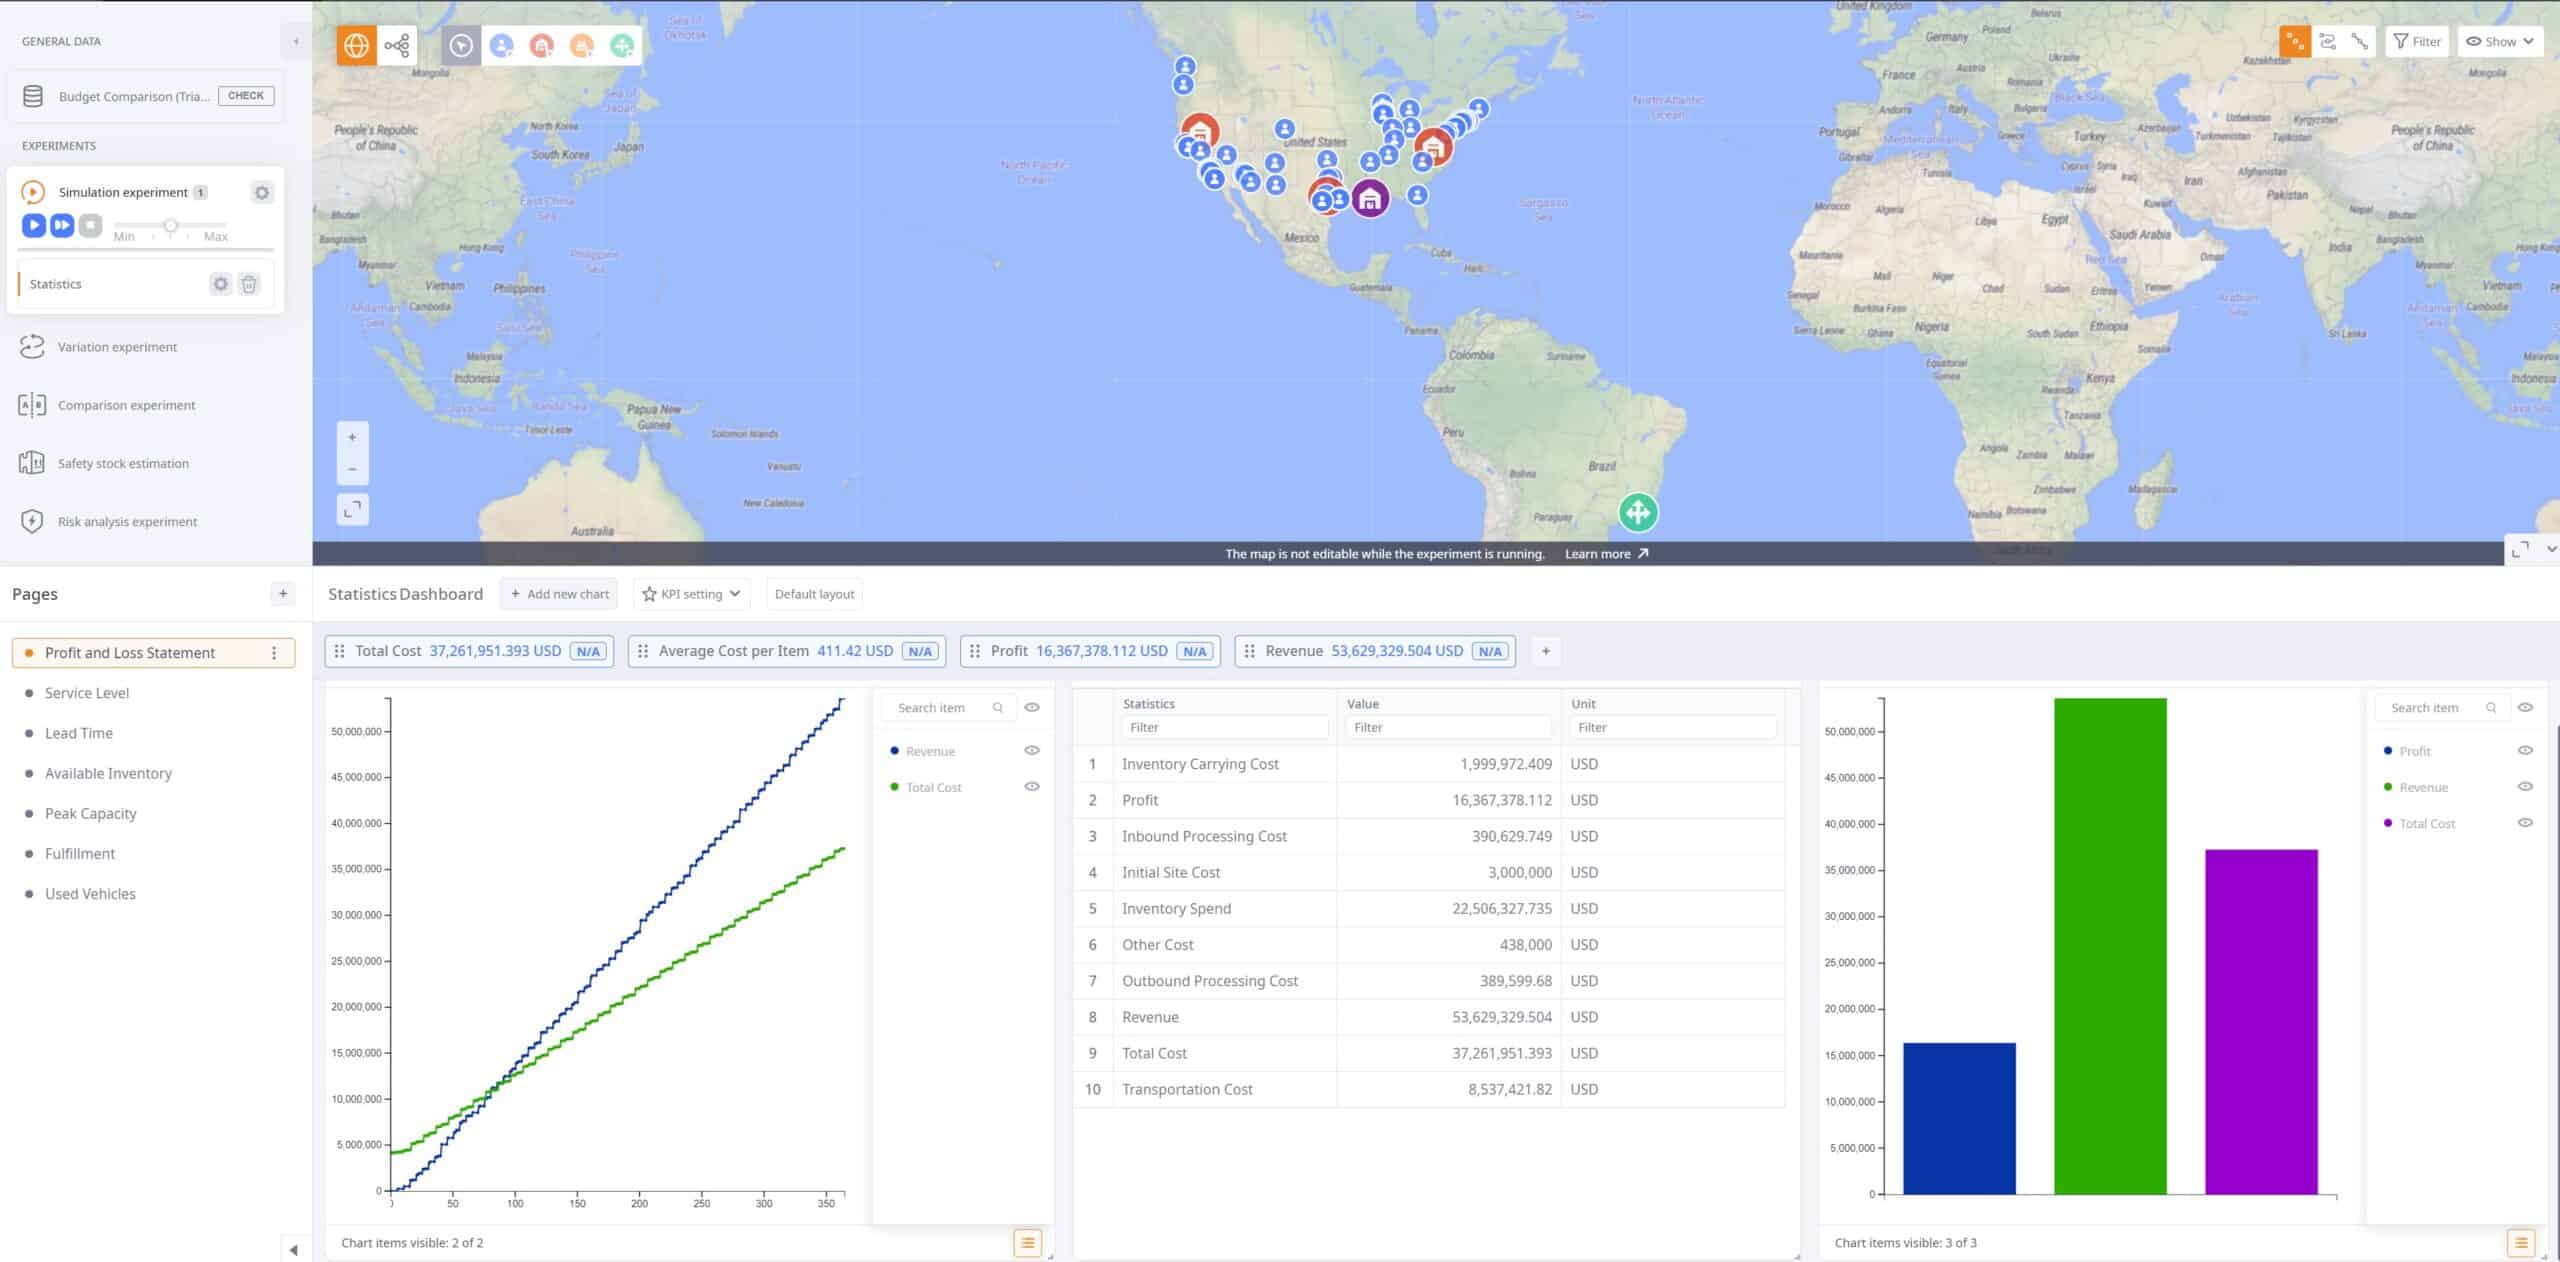Viewport: 2560px width, 1262px height.
Task: Select the Used Vehicles page
Action: (x=90, y=894)
